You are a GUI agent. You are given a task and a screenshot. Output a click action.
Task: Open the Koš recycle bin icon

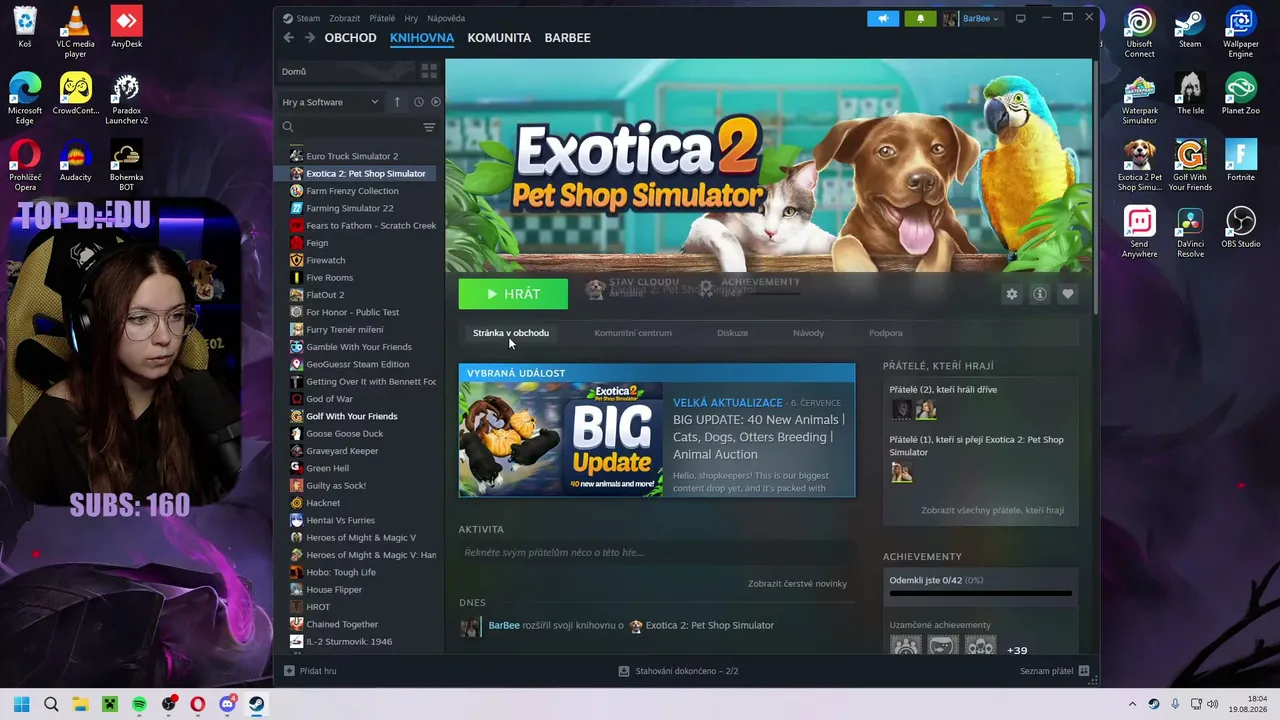(25, 27)
